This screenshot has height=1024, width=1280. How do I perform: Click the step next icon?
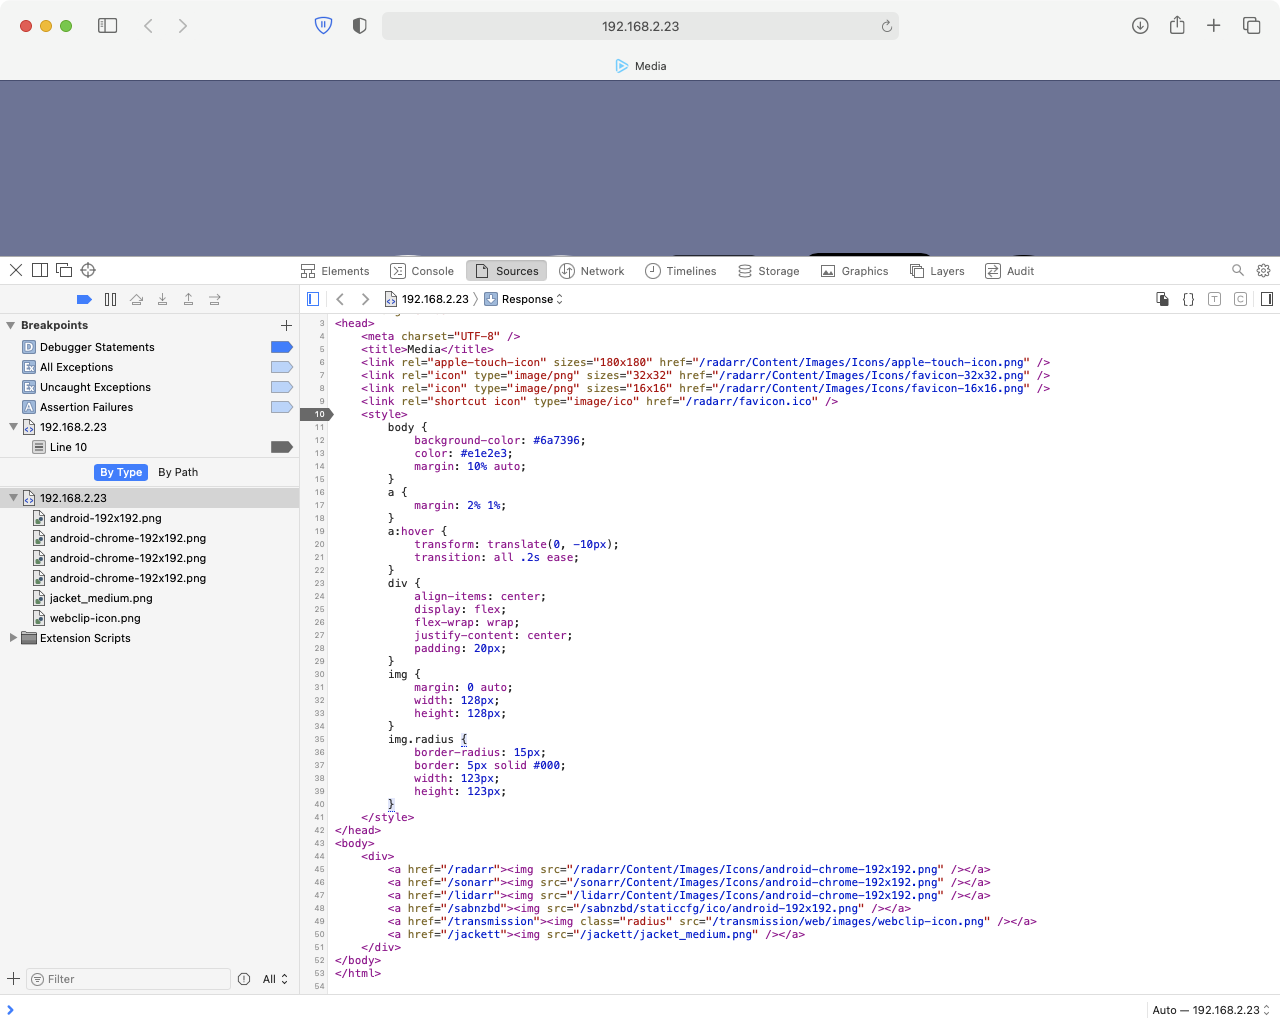(x=214, y=299)
